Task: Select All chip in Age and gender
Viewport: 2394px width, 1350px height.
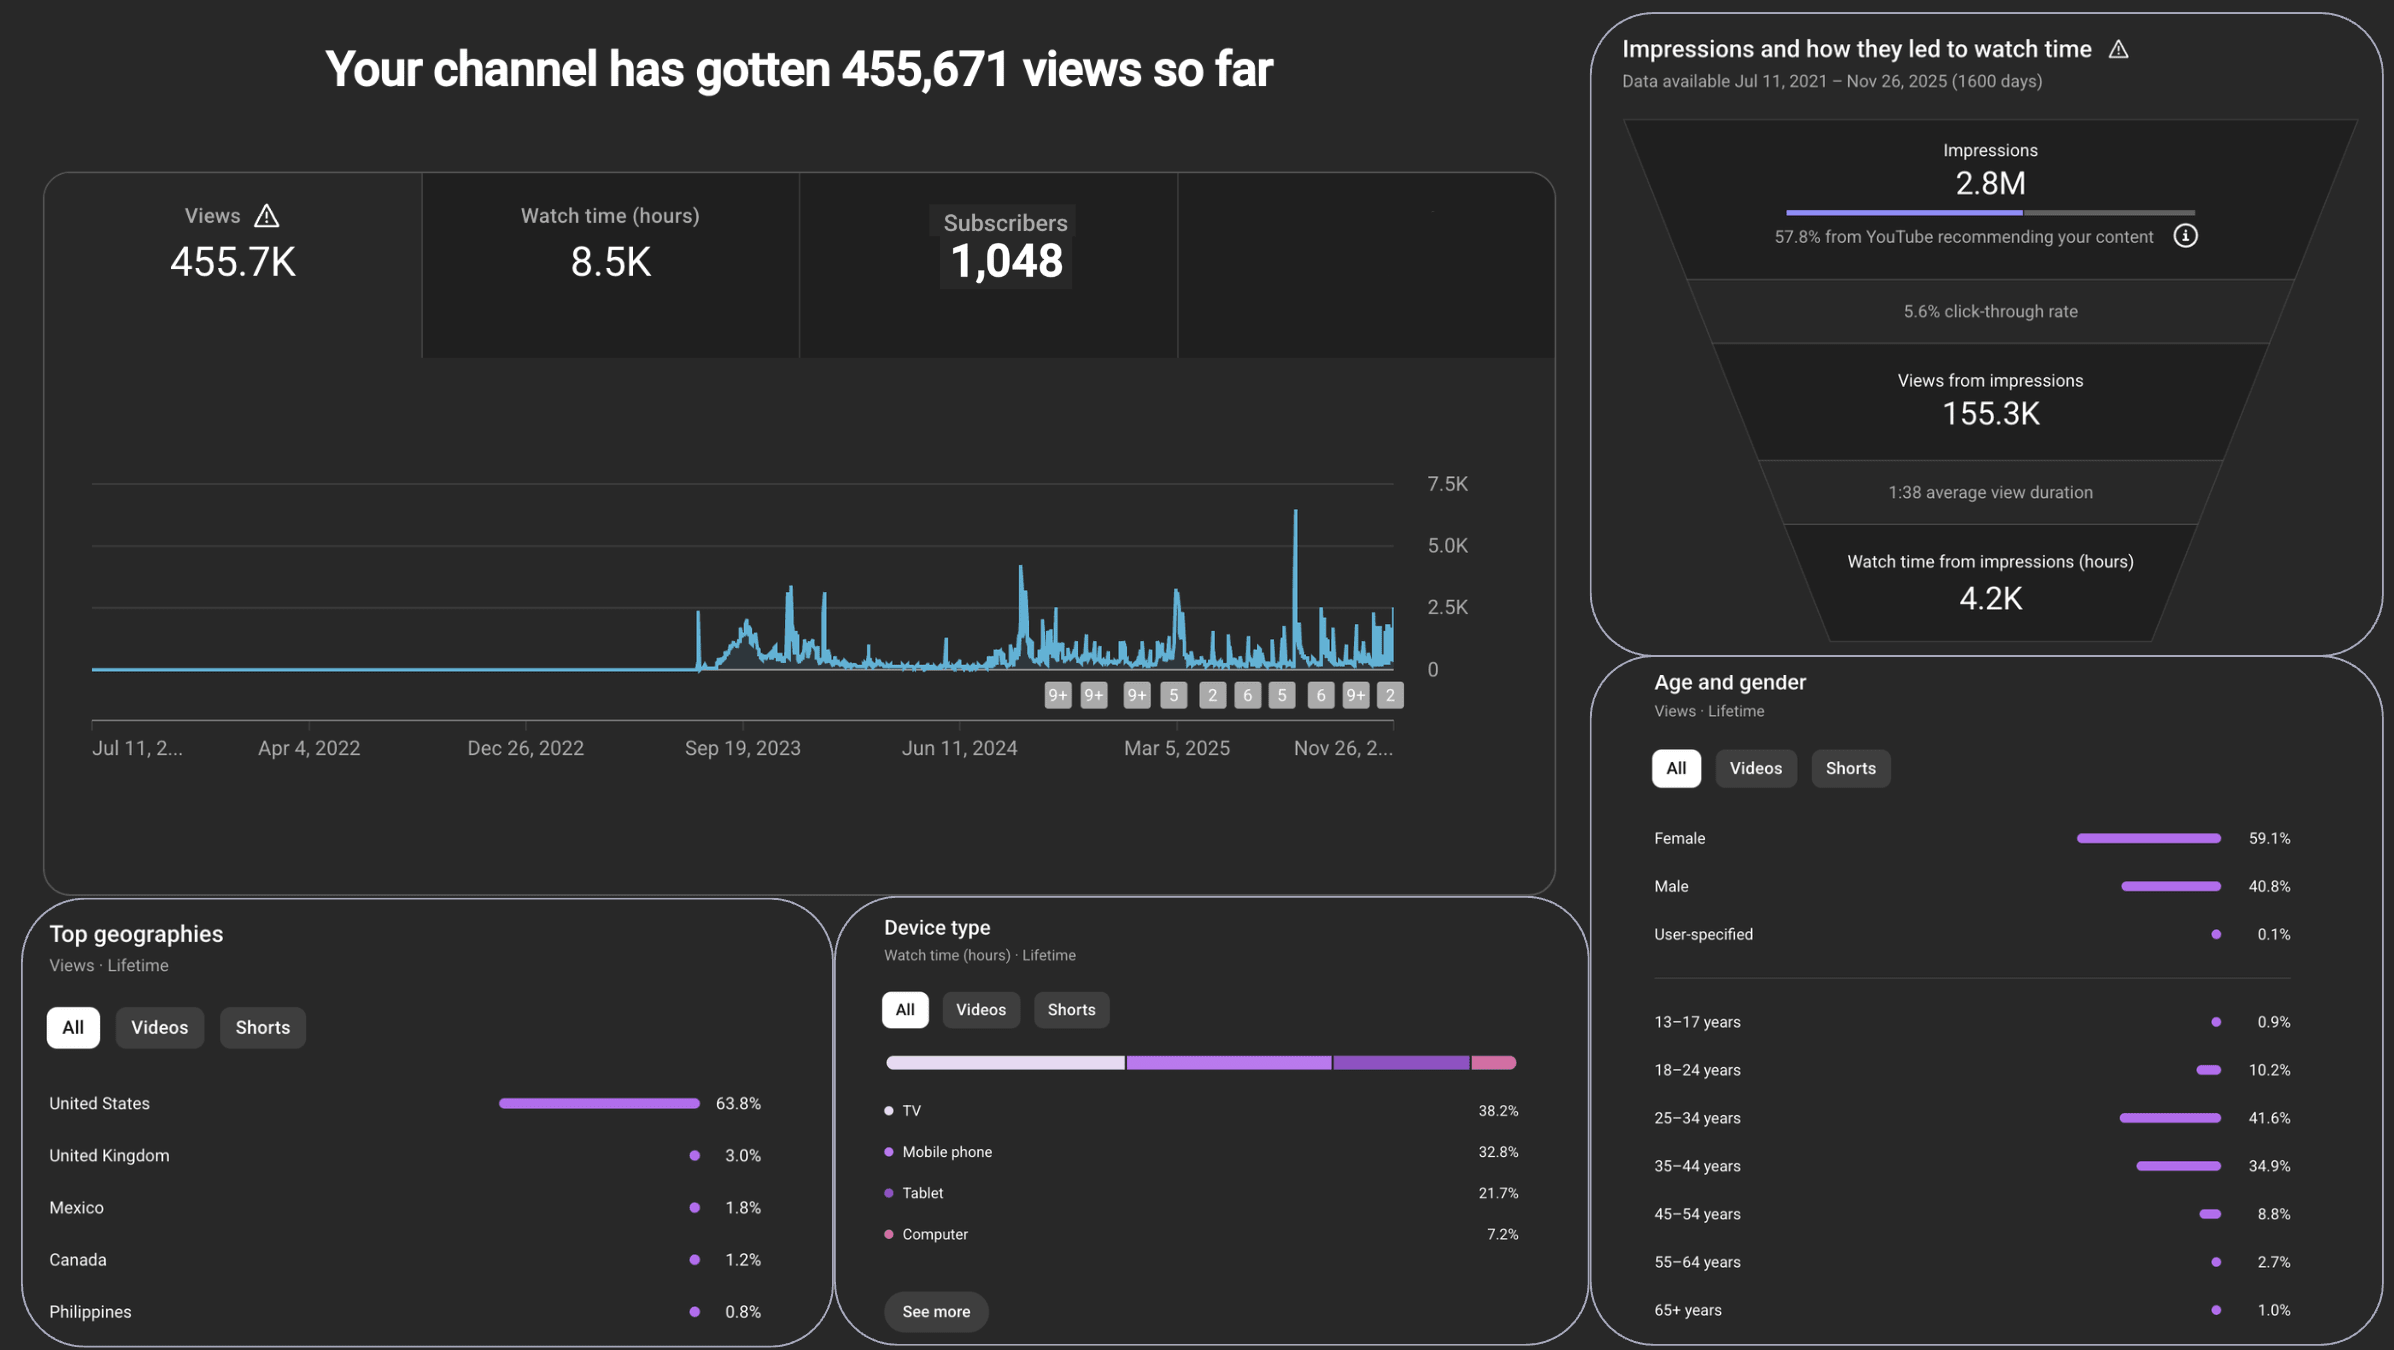Action: click(1676, 768)
